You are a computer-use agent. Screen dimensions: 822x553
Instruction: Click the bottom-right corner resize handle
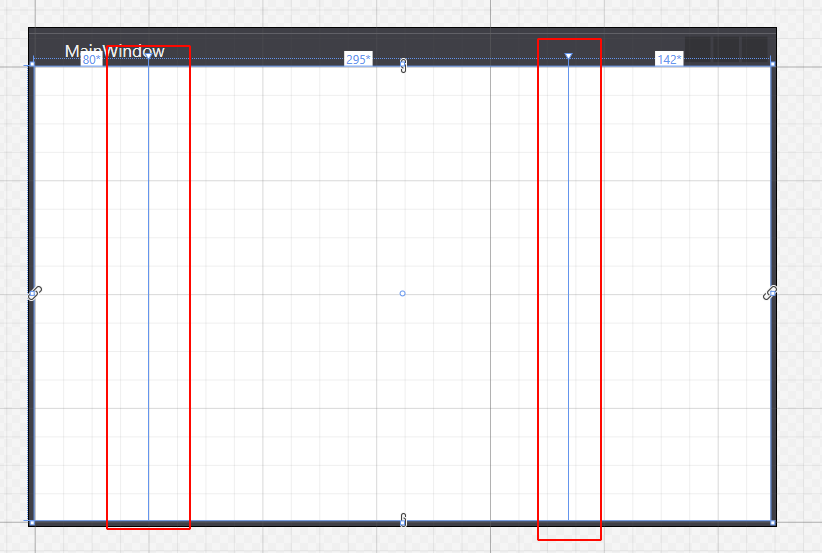[773, 523]
